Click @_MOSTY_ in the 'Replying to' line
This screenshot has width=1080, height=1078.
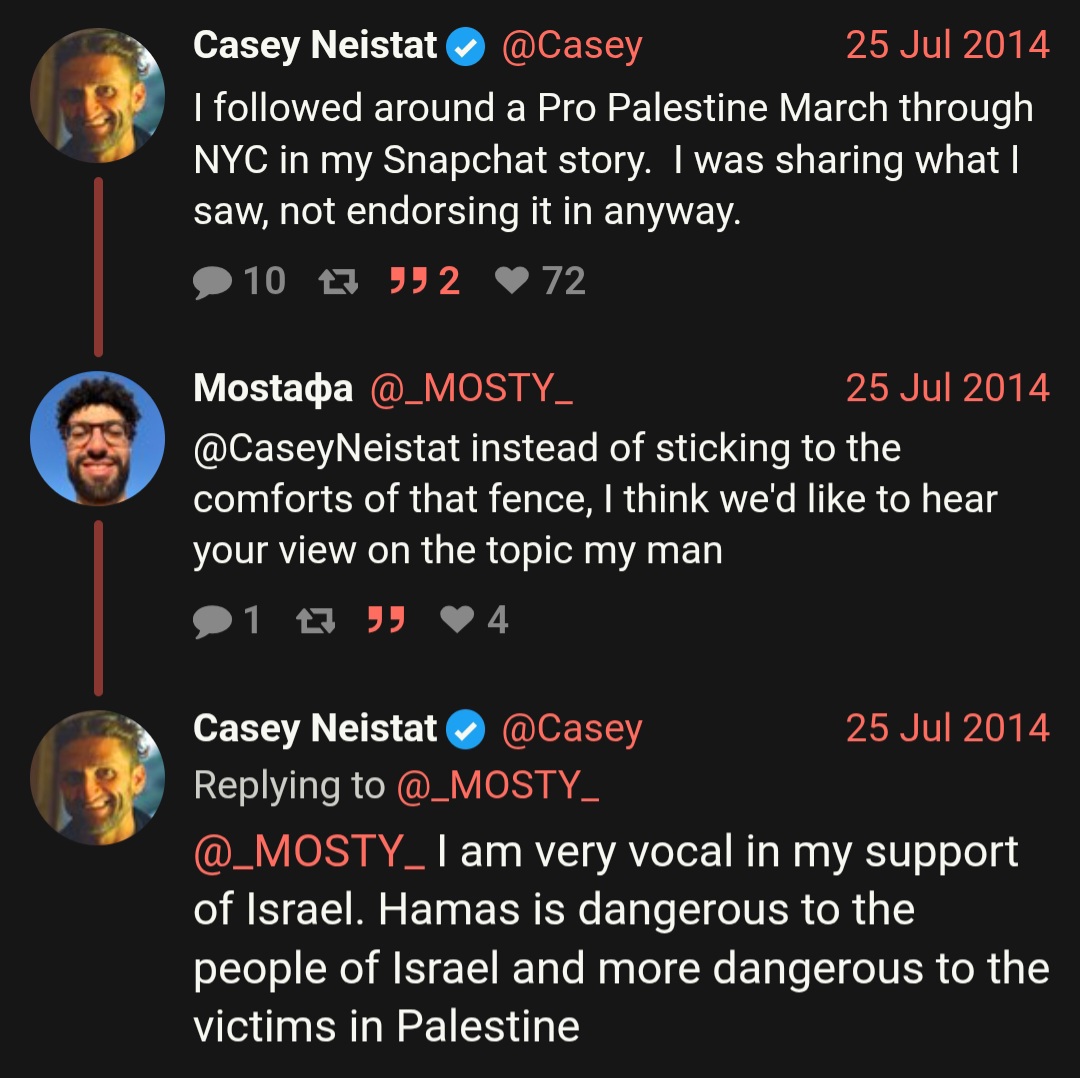click(x=498, y=785)
